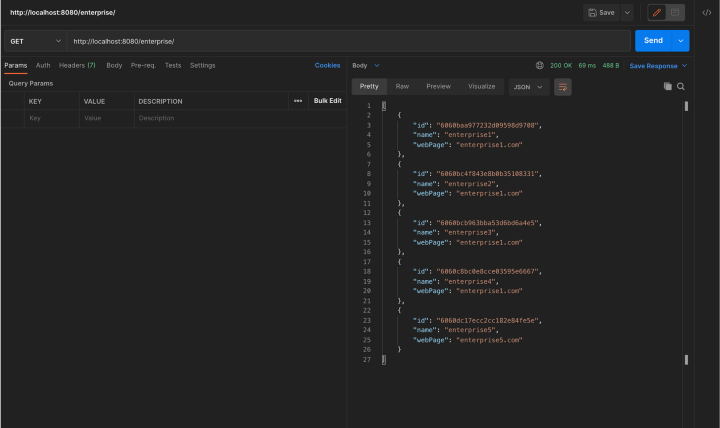The width and height of the screenshot is (720, 428).
Task: Switch to the Params tab
Action: pos(16,66)
